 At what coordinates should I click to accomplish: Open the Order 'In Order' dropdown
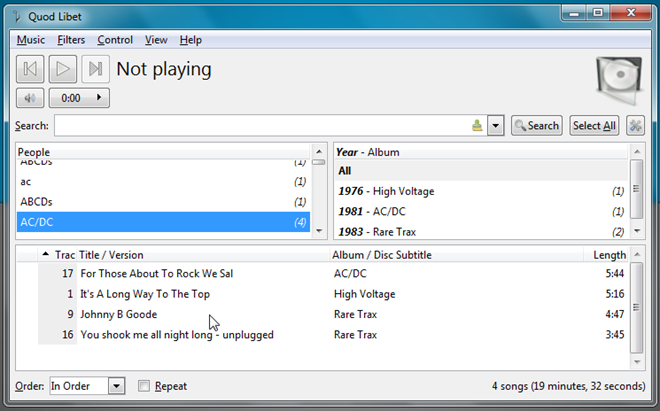coord(88,386)
